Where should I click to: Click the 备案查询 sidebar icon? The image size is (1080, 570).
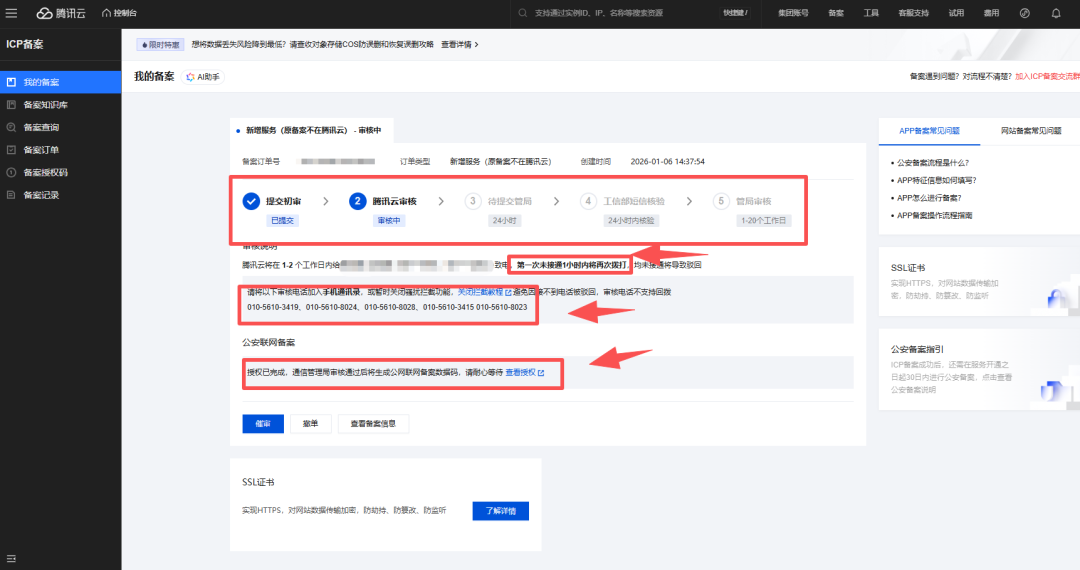pyautogui.click(x=11, y=127)
